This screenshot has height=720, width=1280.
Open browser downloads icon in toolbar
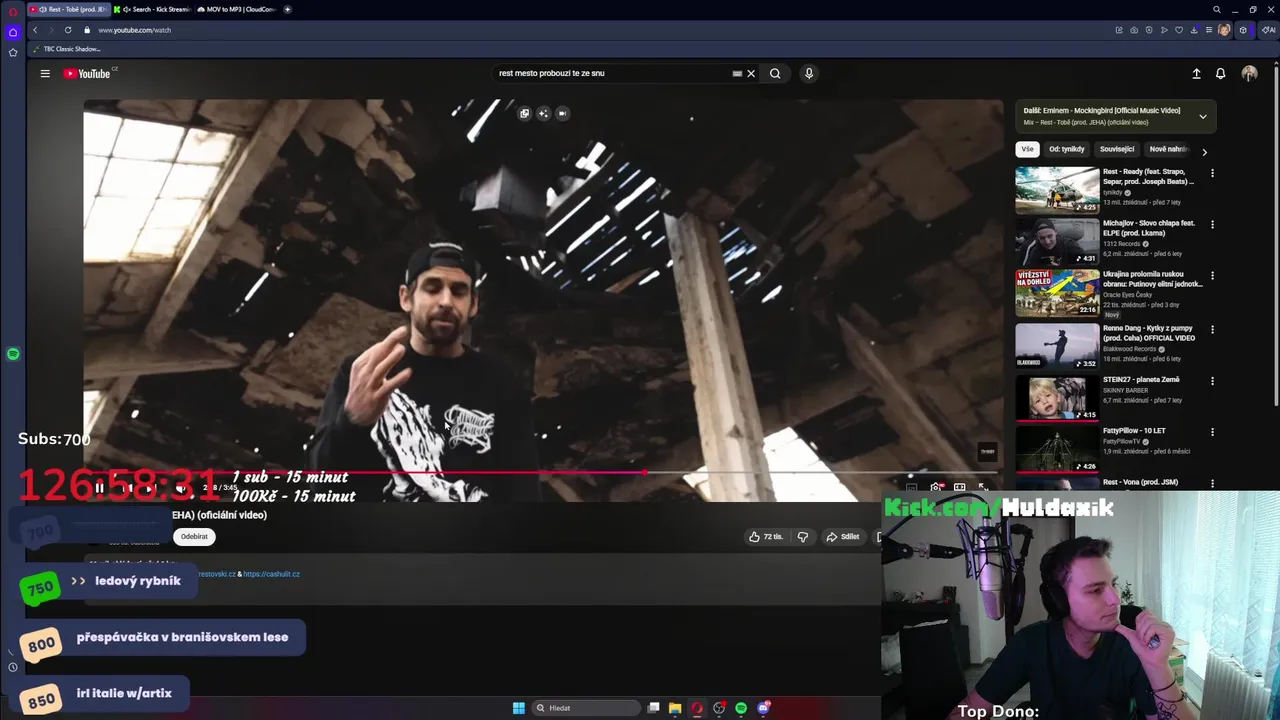[1194, 30]
